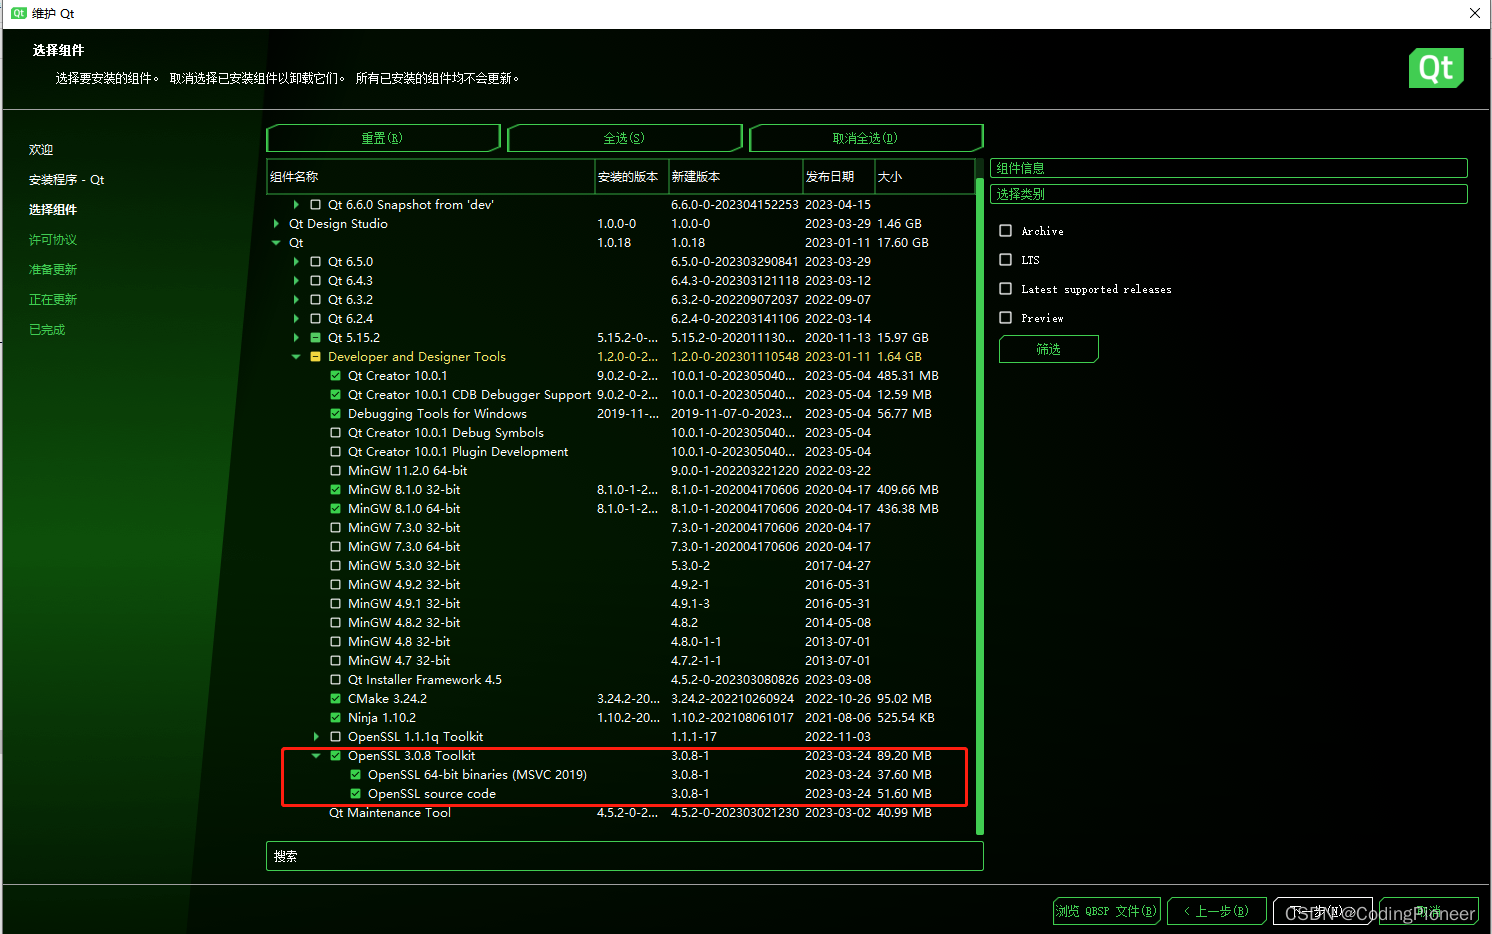Check Qt Installer Framework 4.5 checkbox
This screenshot has width=1492, height=934.
[336, 680]
